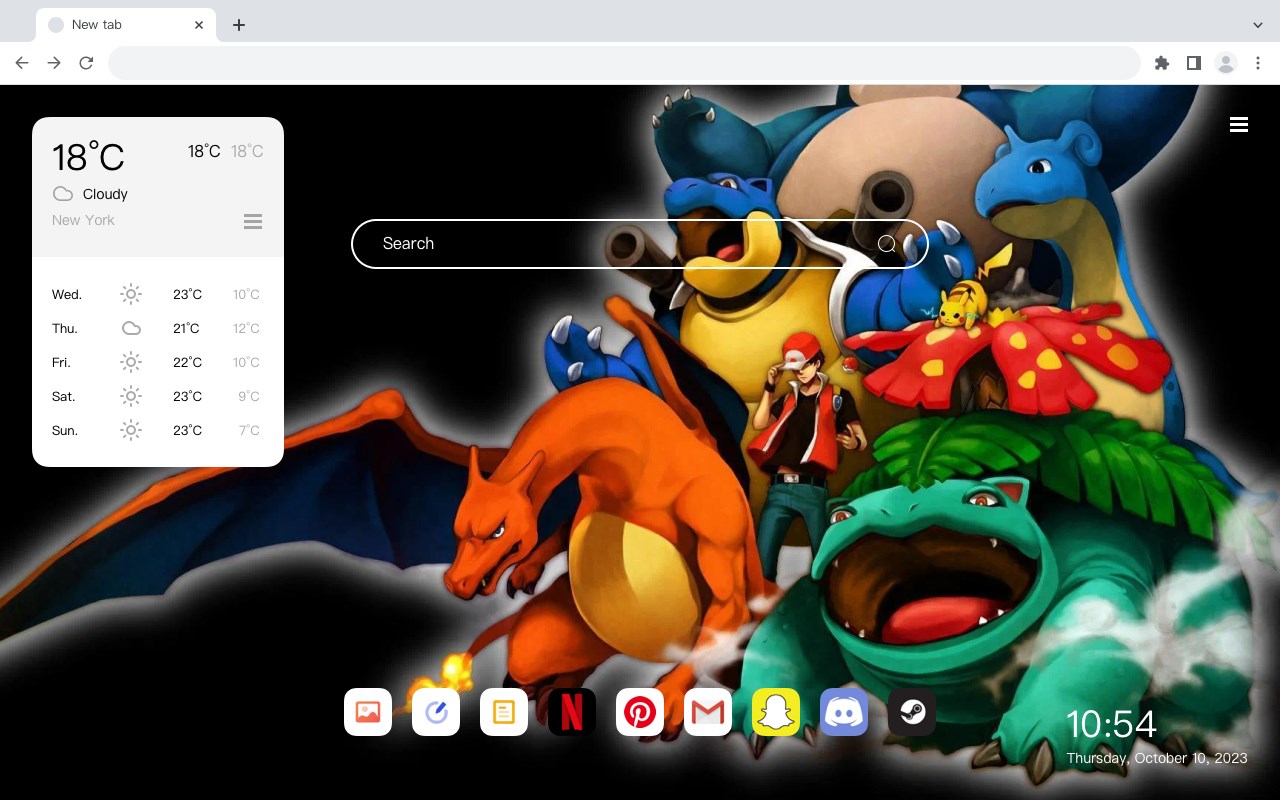This screenshot has height=800, width=1280.
Task: Click the sun icon in Wed. row
Action: [131, 294]
